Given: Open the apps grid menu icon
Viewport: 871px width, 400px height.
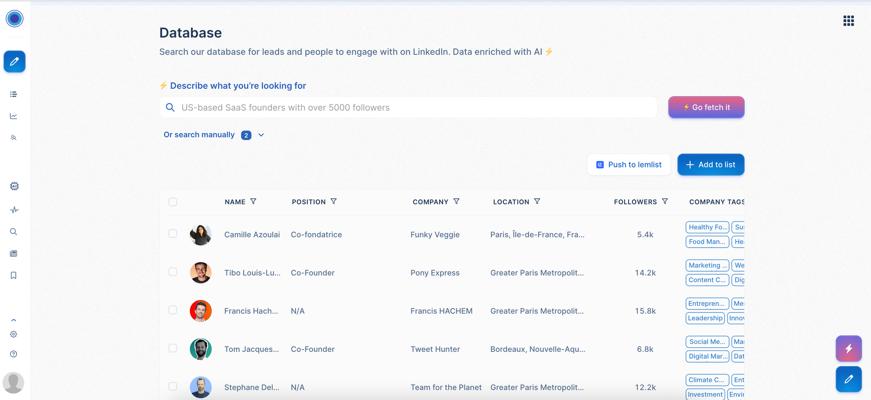Looking at the screenshot, I should click(848, 20).
